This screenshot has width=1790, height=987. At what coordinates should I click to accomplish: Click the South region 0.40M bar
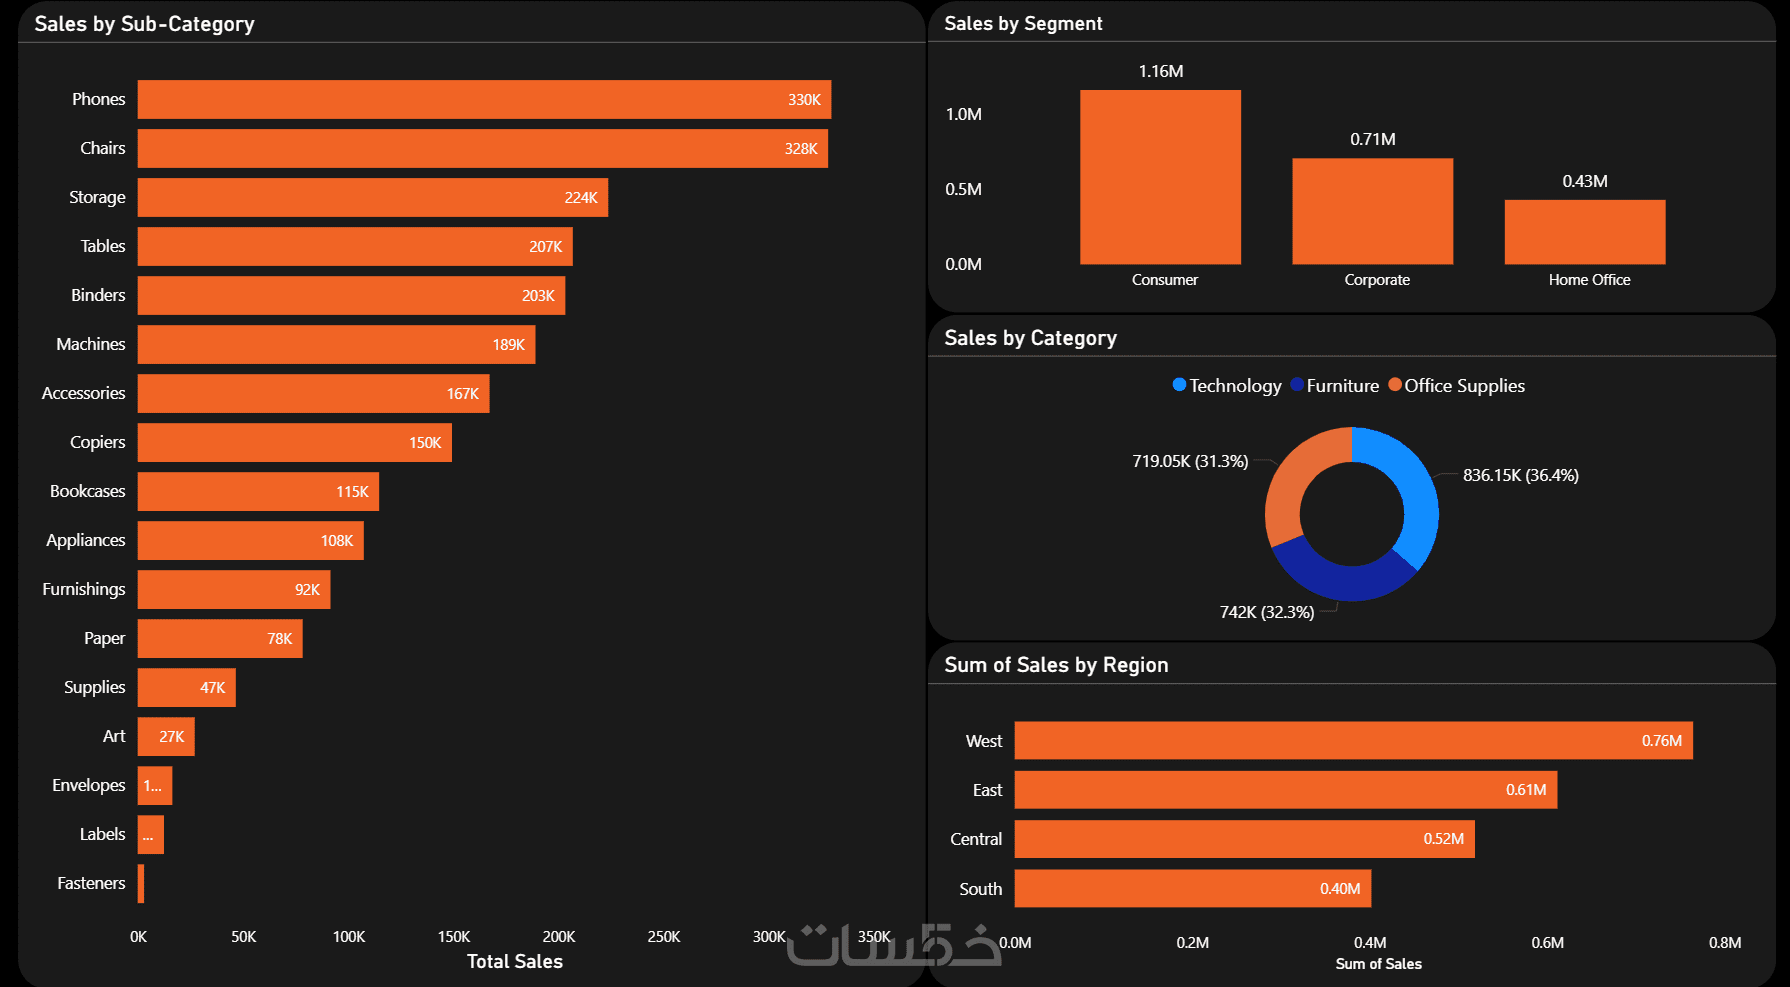[x=1193, y=888]
